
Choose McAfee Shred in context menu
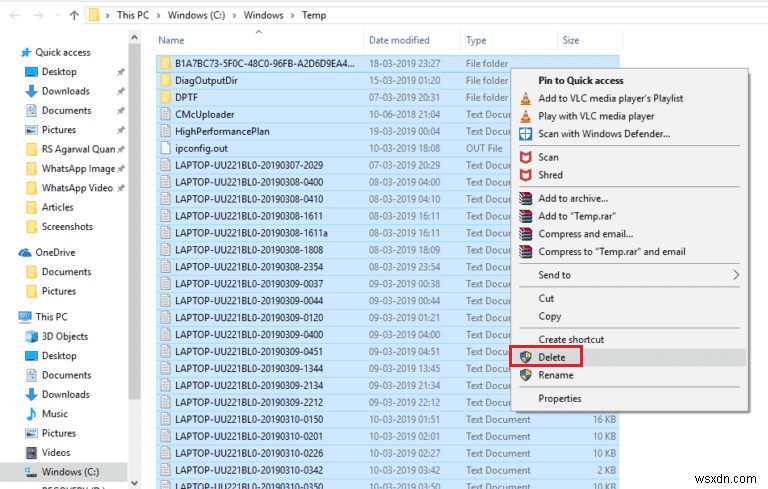click(x=551, y=175)
